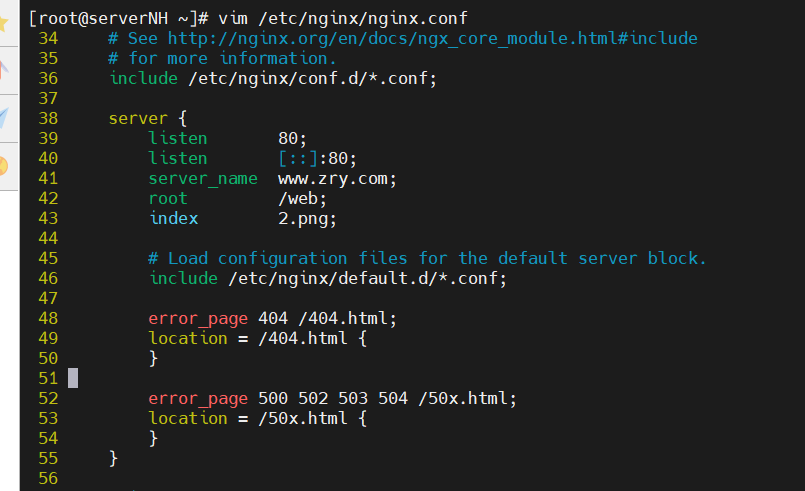Click the port value '80;' on line 39
Viewport: 805px width, 491px height.
coord(292,139)
